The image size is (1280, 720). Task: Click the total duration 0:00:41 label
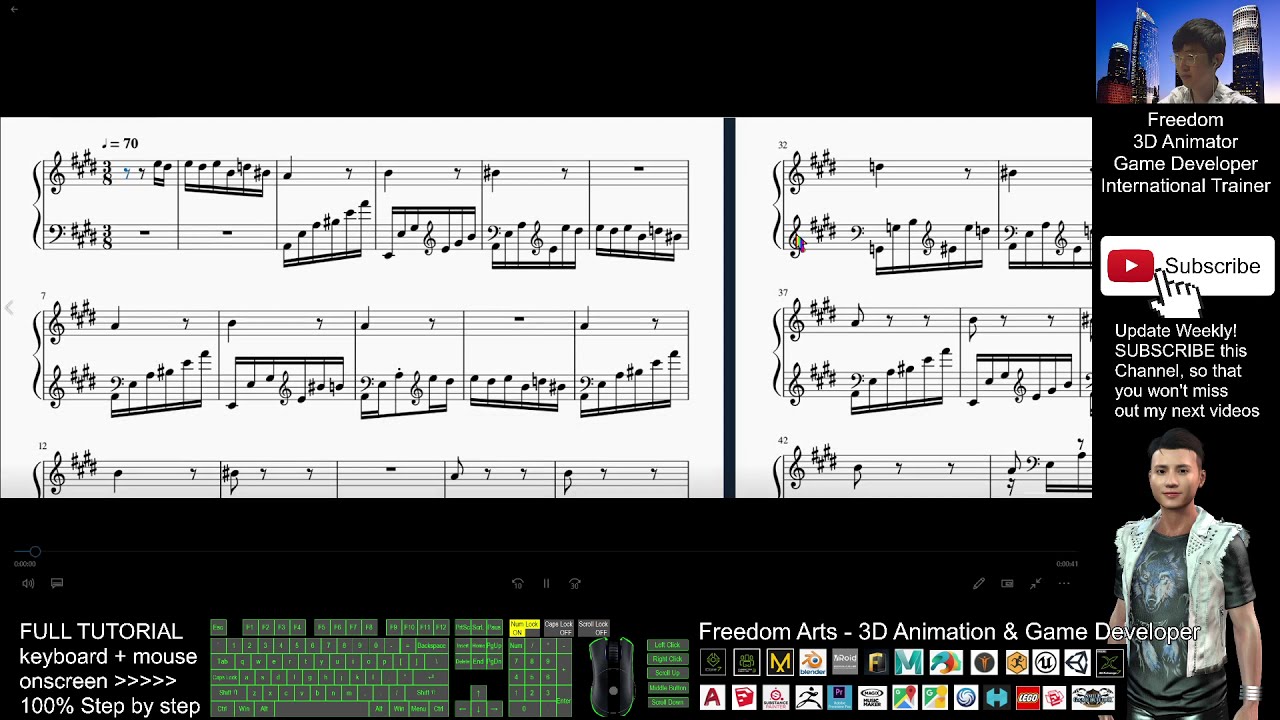1067,564
